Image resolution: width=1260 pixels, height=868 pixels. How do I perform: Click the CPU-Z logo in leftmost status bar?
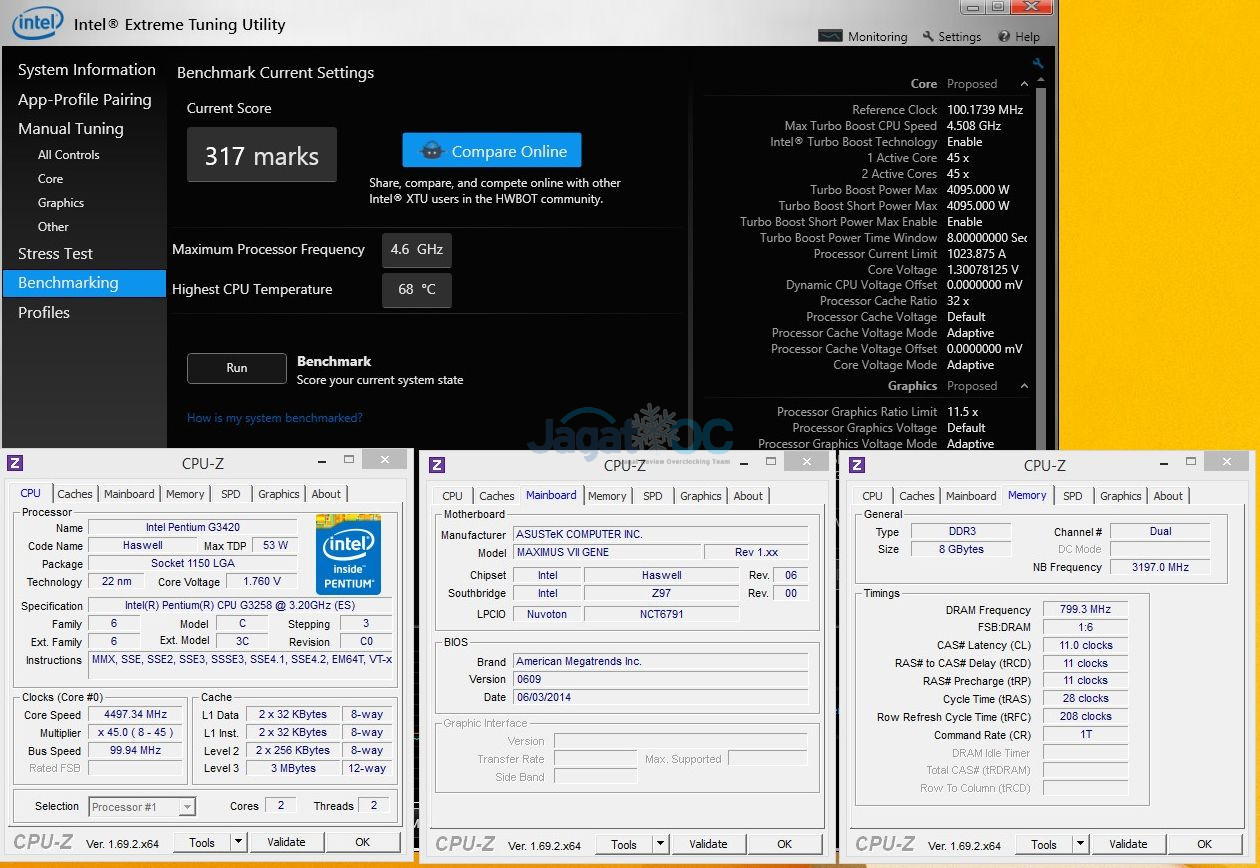(43, 843)
